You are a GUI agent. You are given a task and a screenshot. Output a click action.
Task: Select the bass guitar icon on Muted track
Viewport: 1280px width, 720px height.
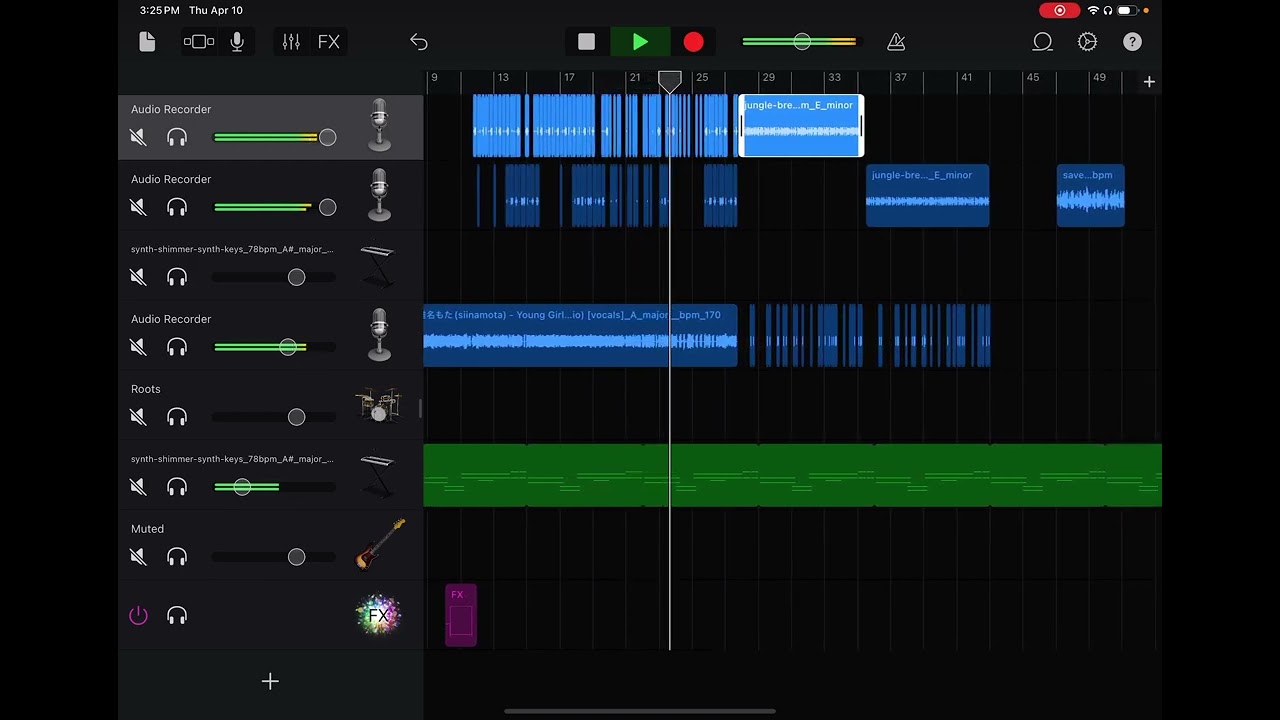[x=380, y=544]
